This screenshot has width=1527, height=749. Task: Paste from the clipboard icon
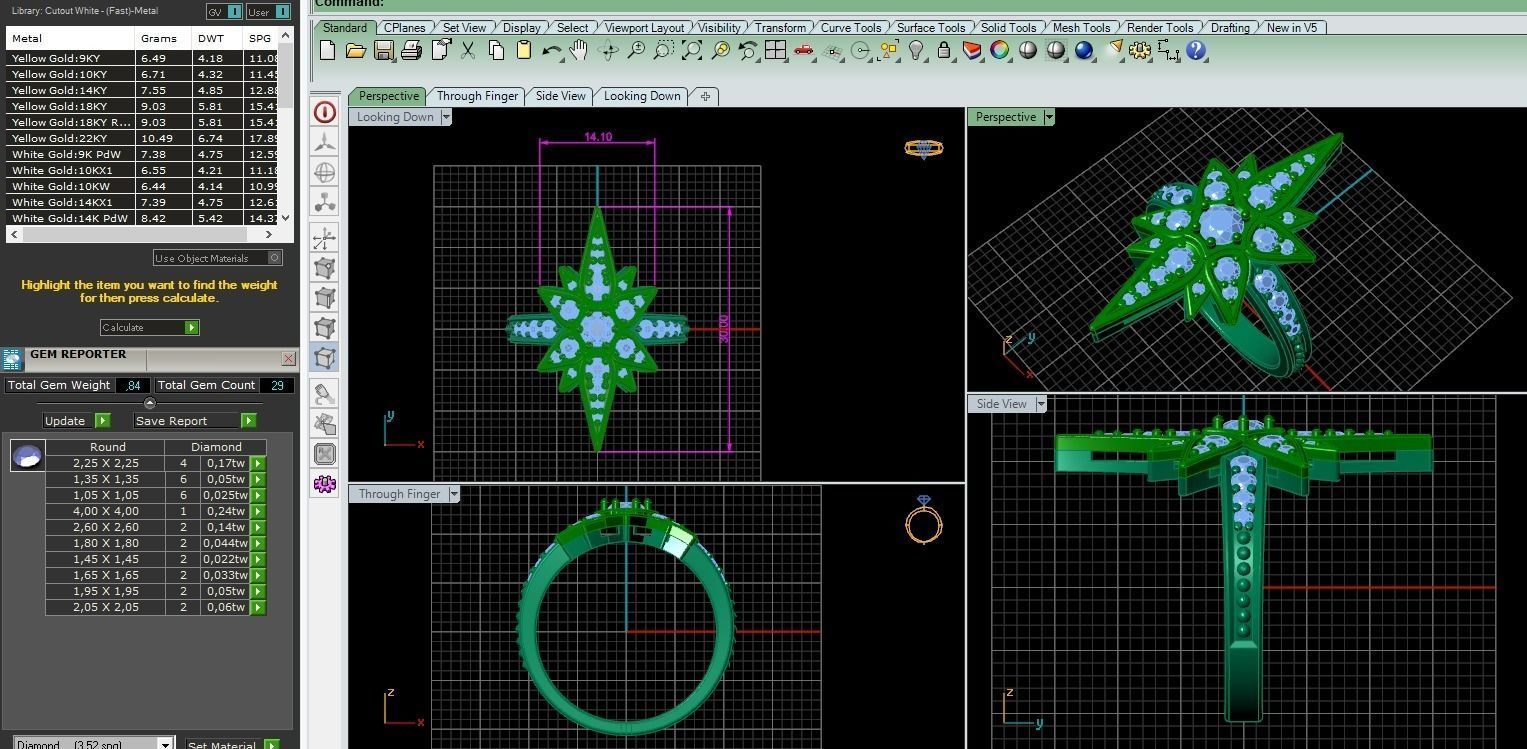523,50
